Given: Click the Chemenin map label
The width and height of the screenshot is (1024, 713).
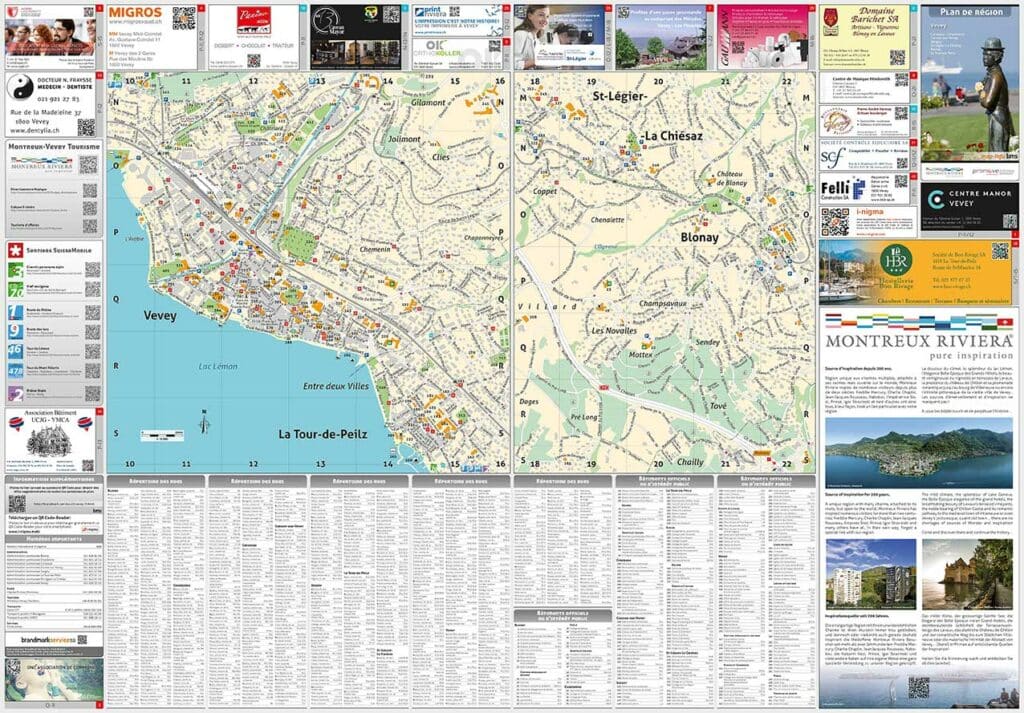Looking at the screenshot, I should coord(375,249).
